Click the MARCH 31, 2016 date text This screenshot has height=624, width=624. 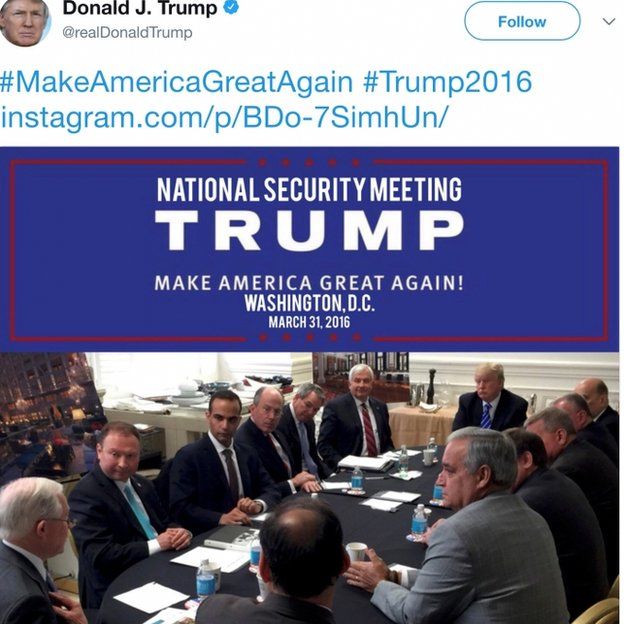(309, 322)
